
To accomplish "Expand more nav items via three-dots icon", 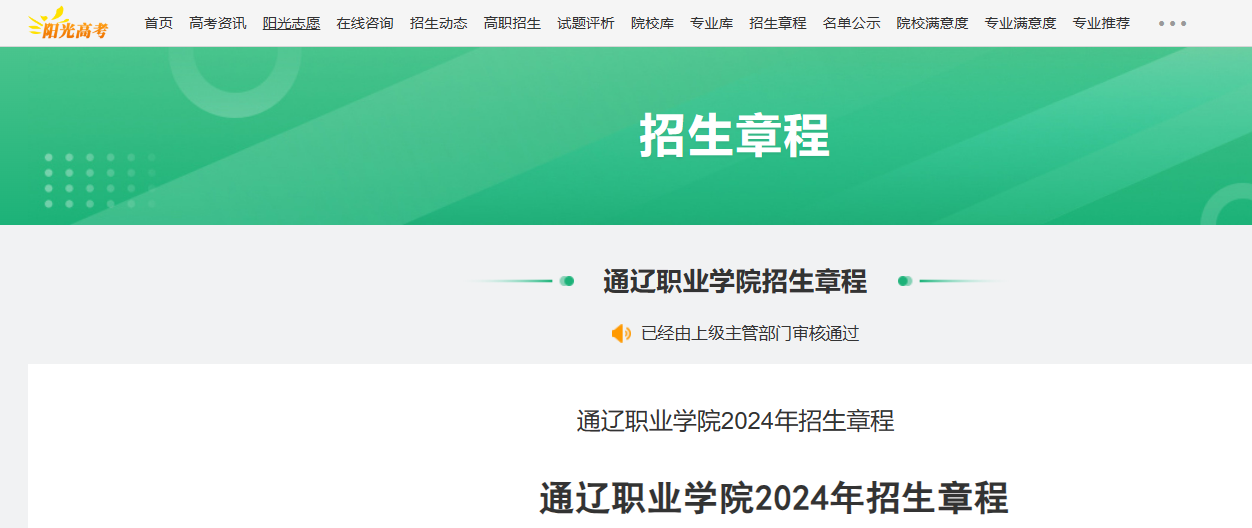I will 1173,23.
